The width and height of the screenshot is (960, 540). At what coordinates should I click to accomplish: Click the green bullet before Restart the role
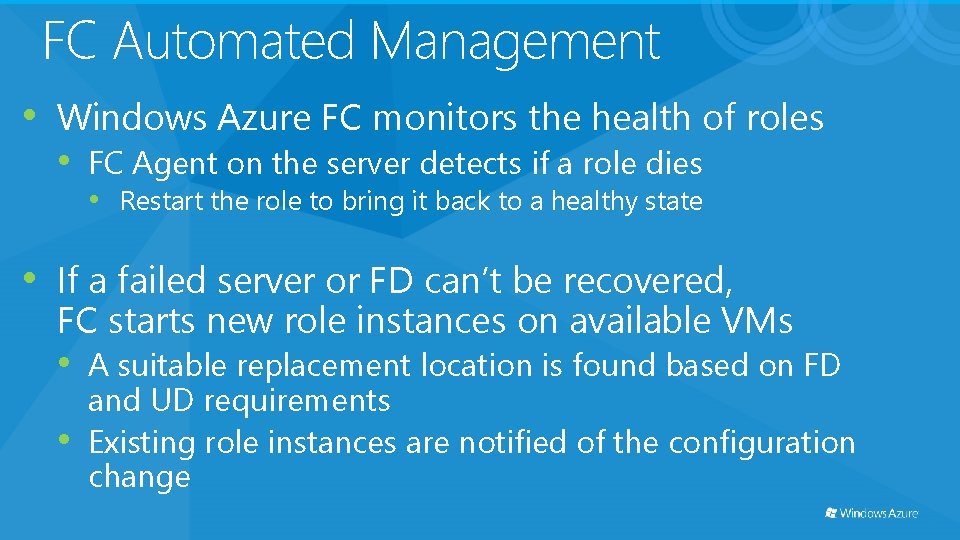[x=94, y=198]
